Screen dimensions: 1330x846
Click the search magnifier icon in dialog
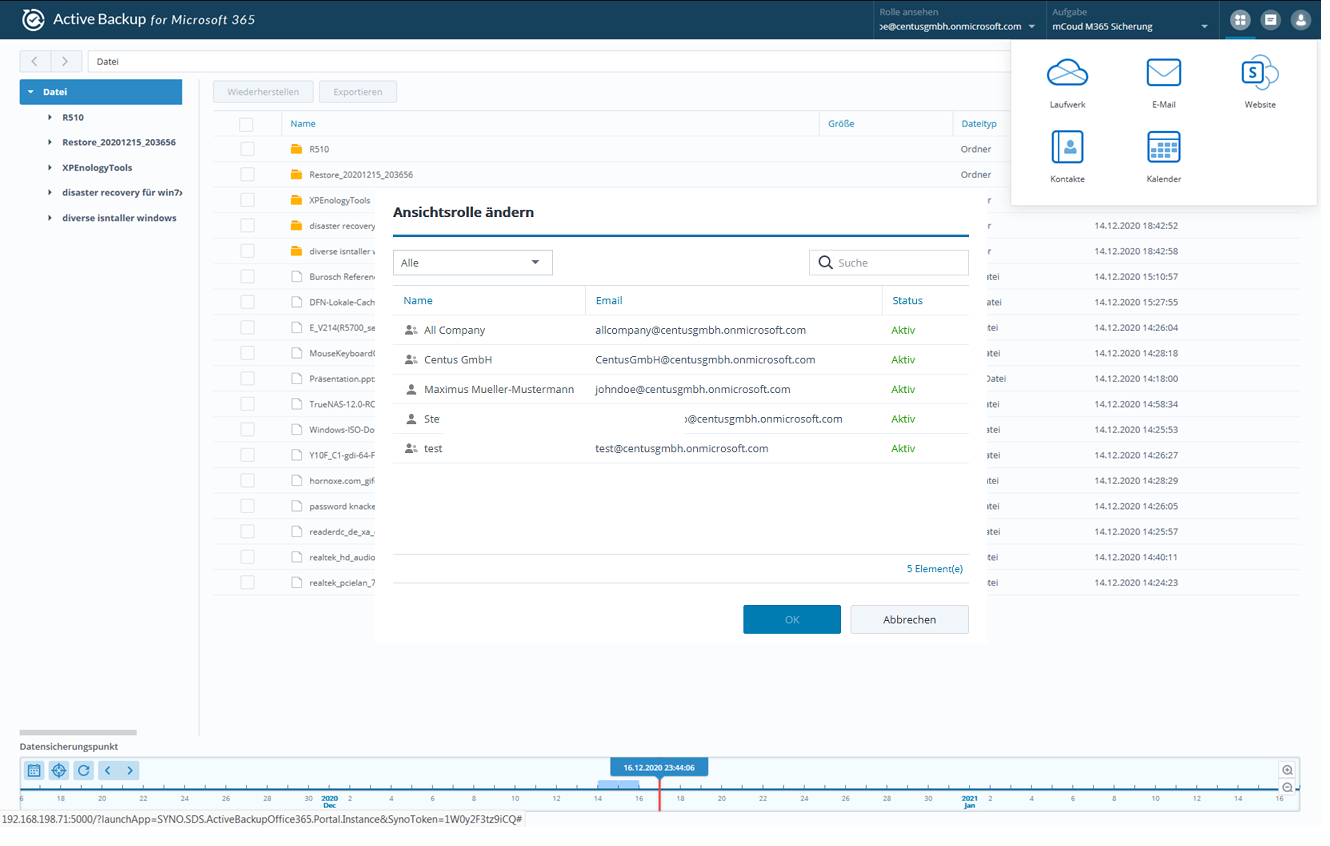(x=825, y=263)
